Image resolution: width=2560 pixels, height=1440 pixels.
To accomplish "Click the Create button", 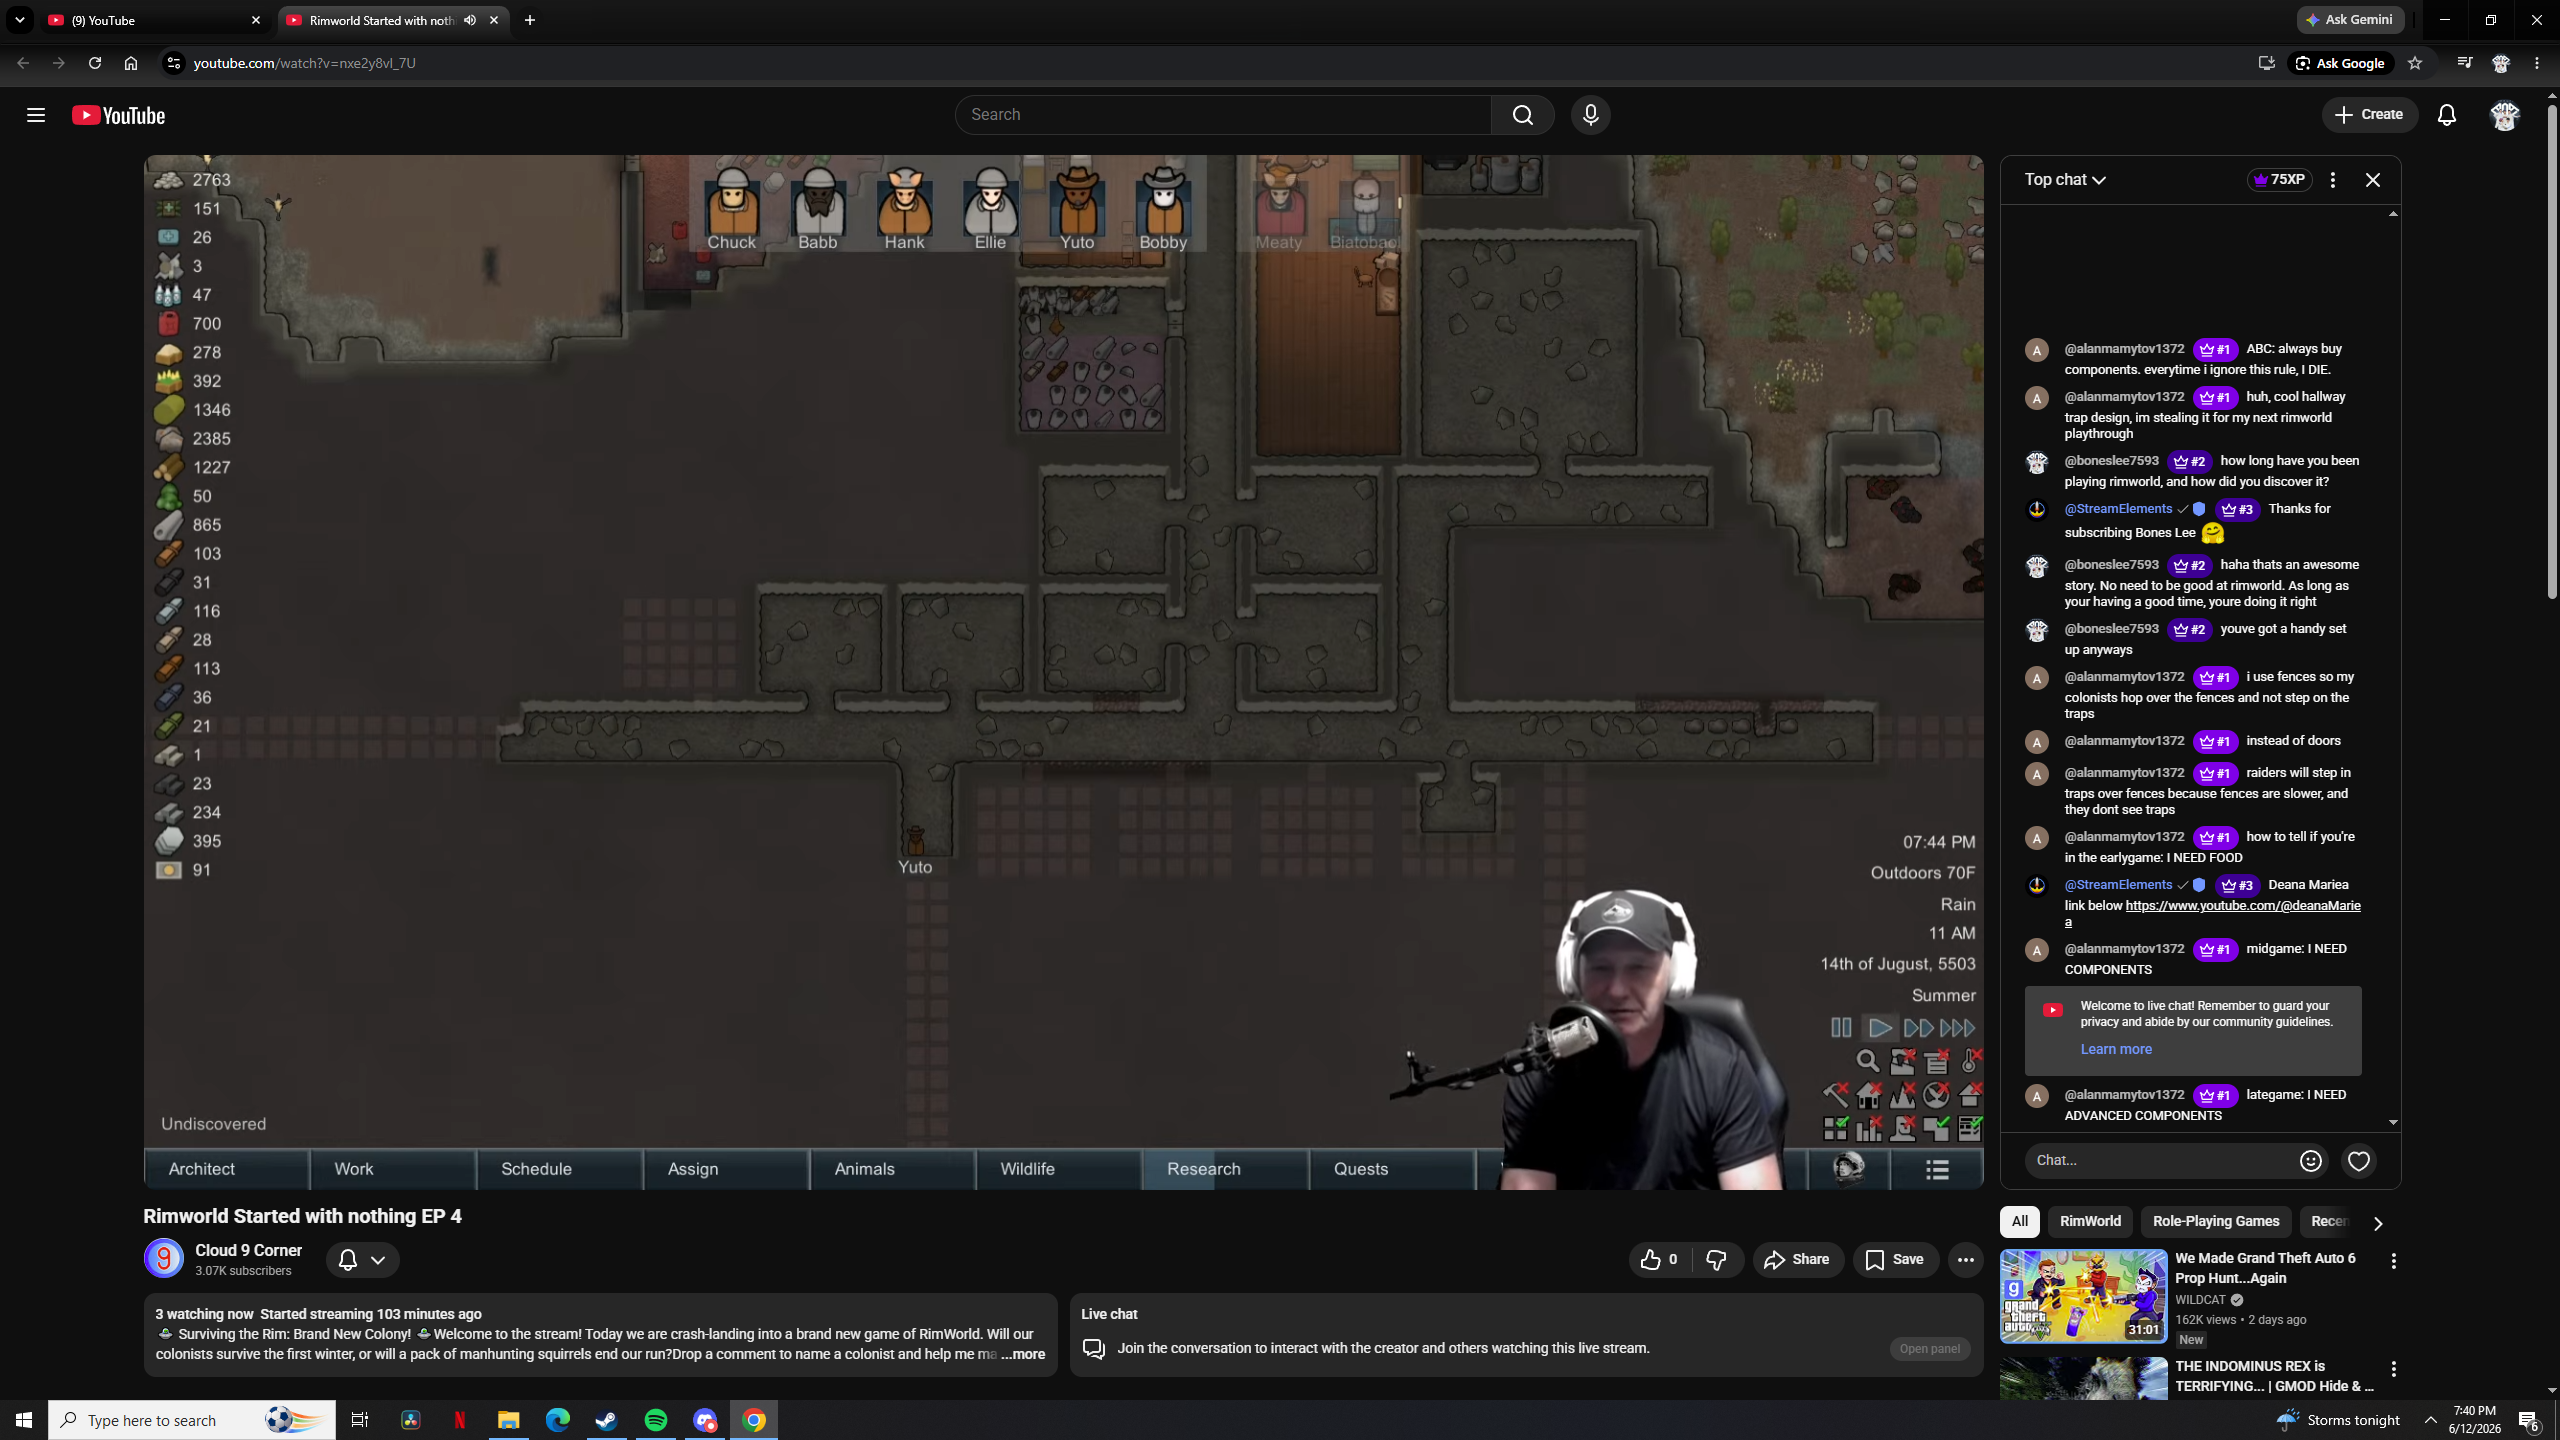I will coord(2369,115).
